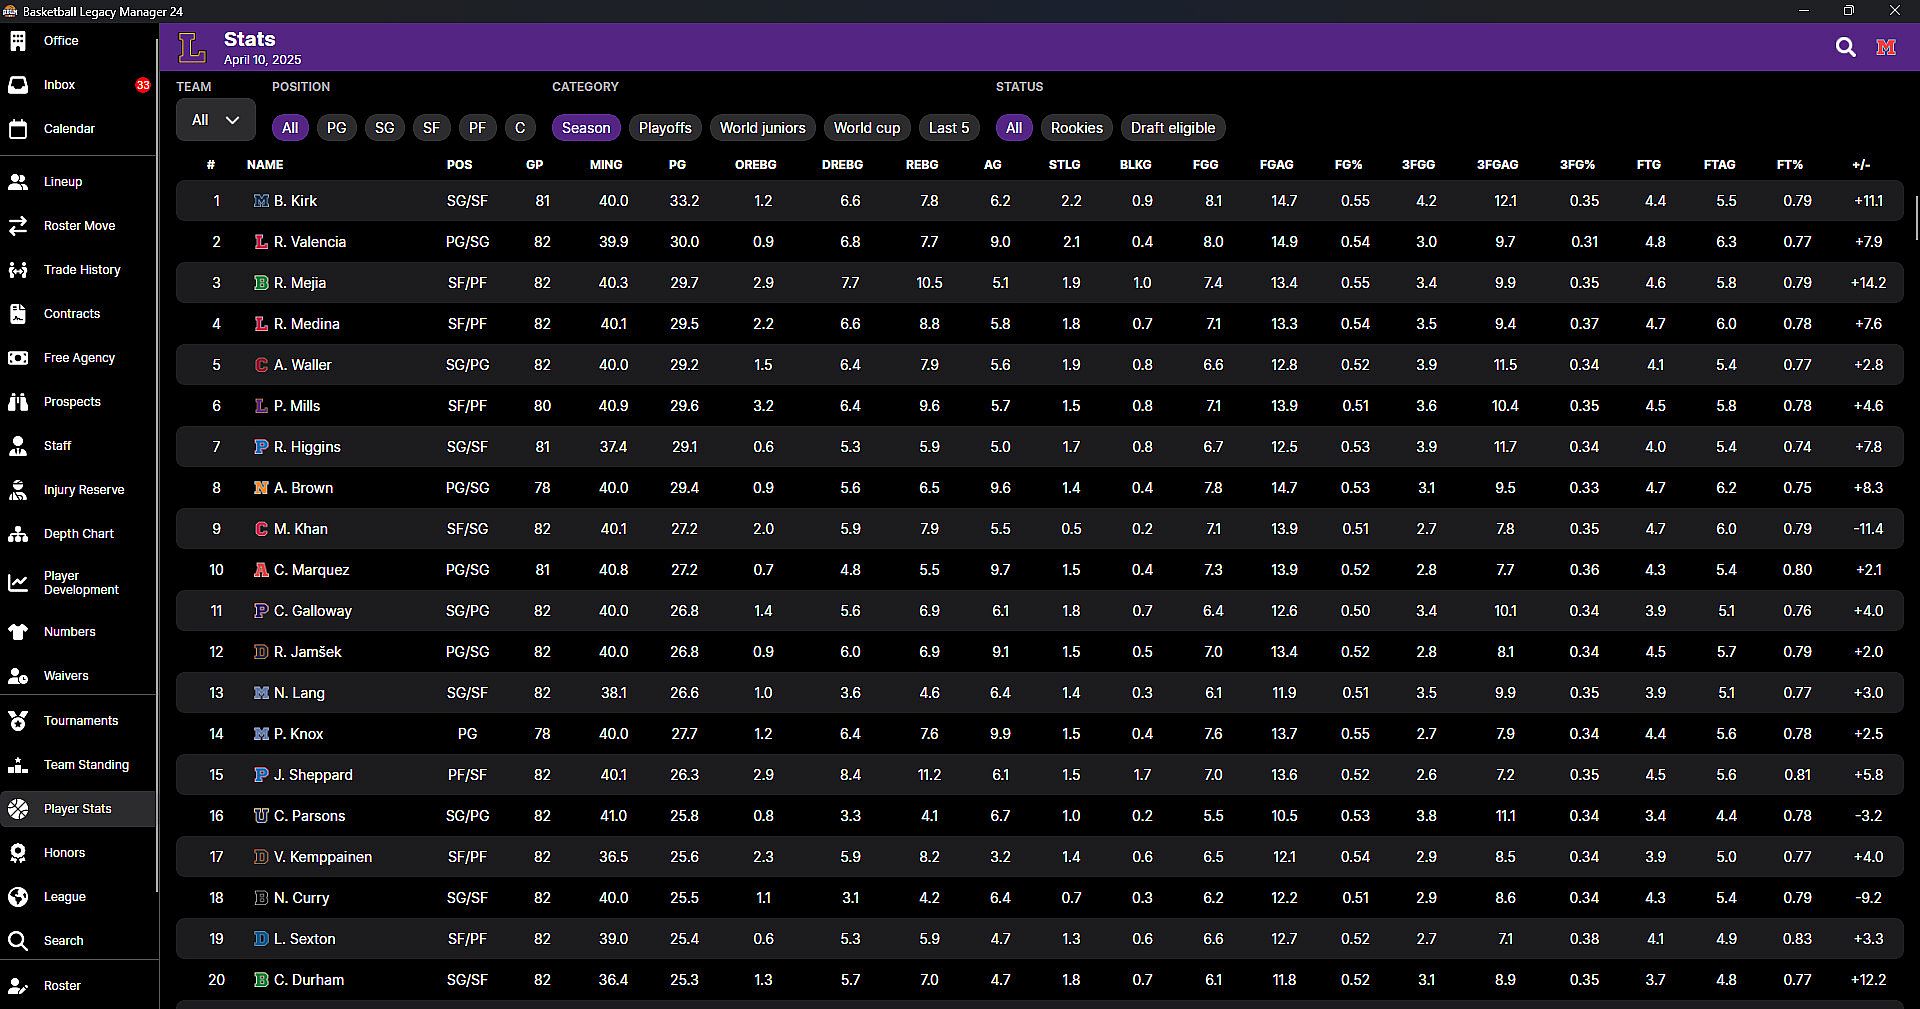Open the League globe icon
The image size is (1920, 1009).
point(18,897)
